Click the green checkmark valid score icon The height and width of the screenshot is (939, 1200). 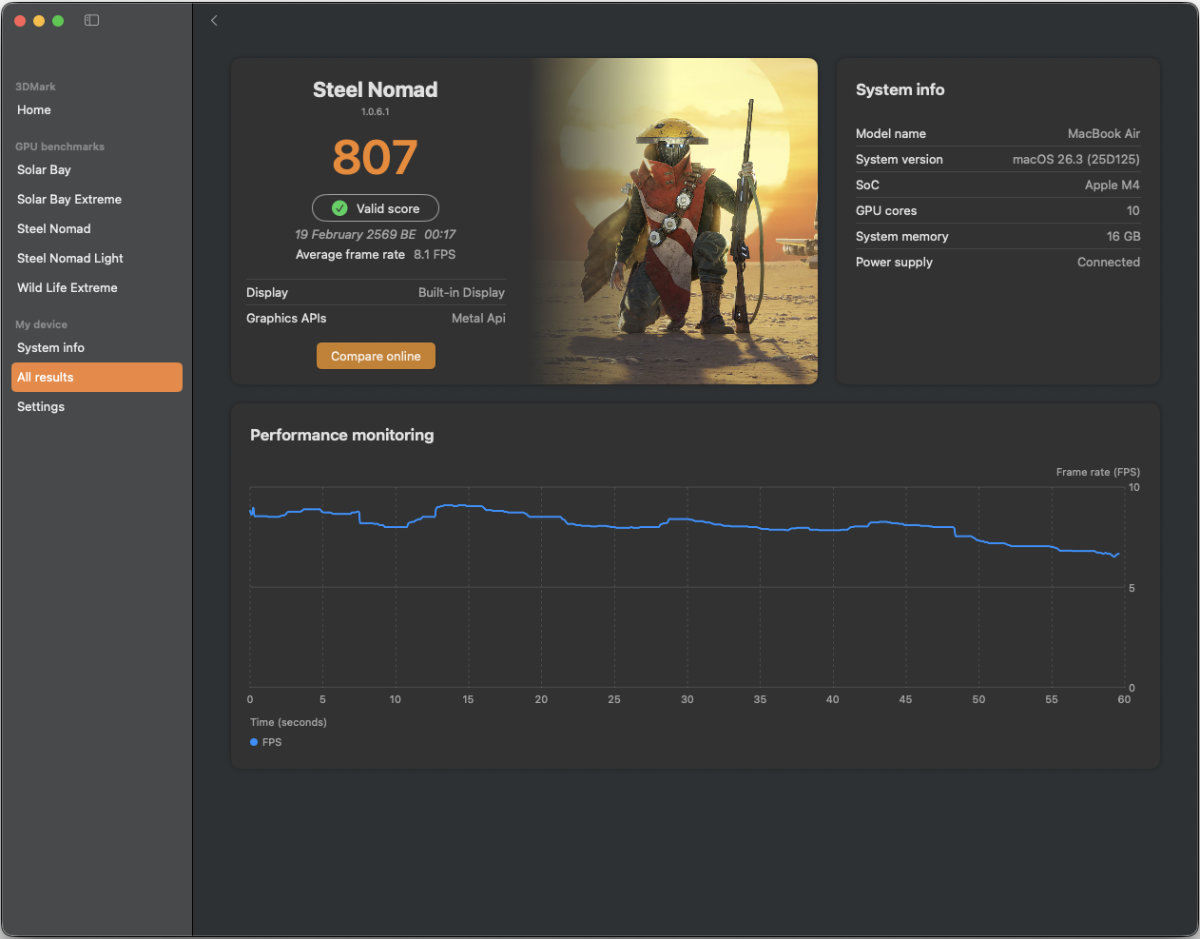point(339,208)
